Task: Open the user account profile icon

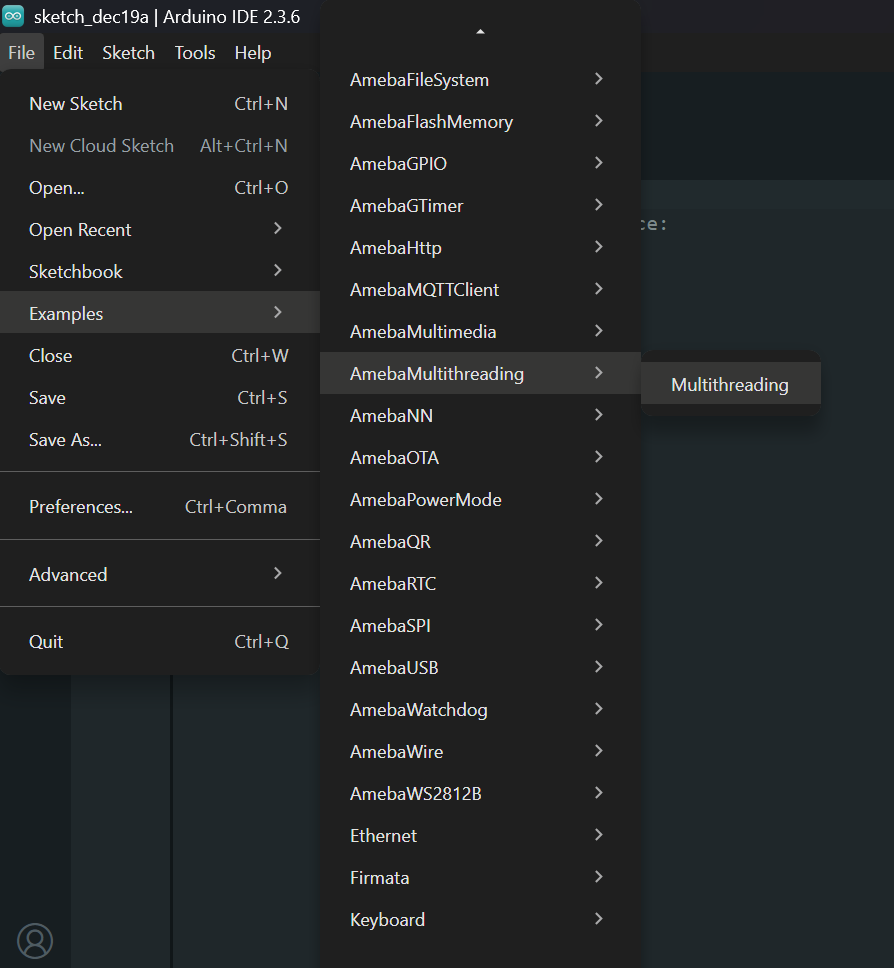Action: (35, 940)
